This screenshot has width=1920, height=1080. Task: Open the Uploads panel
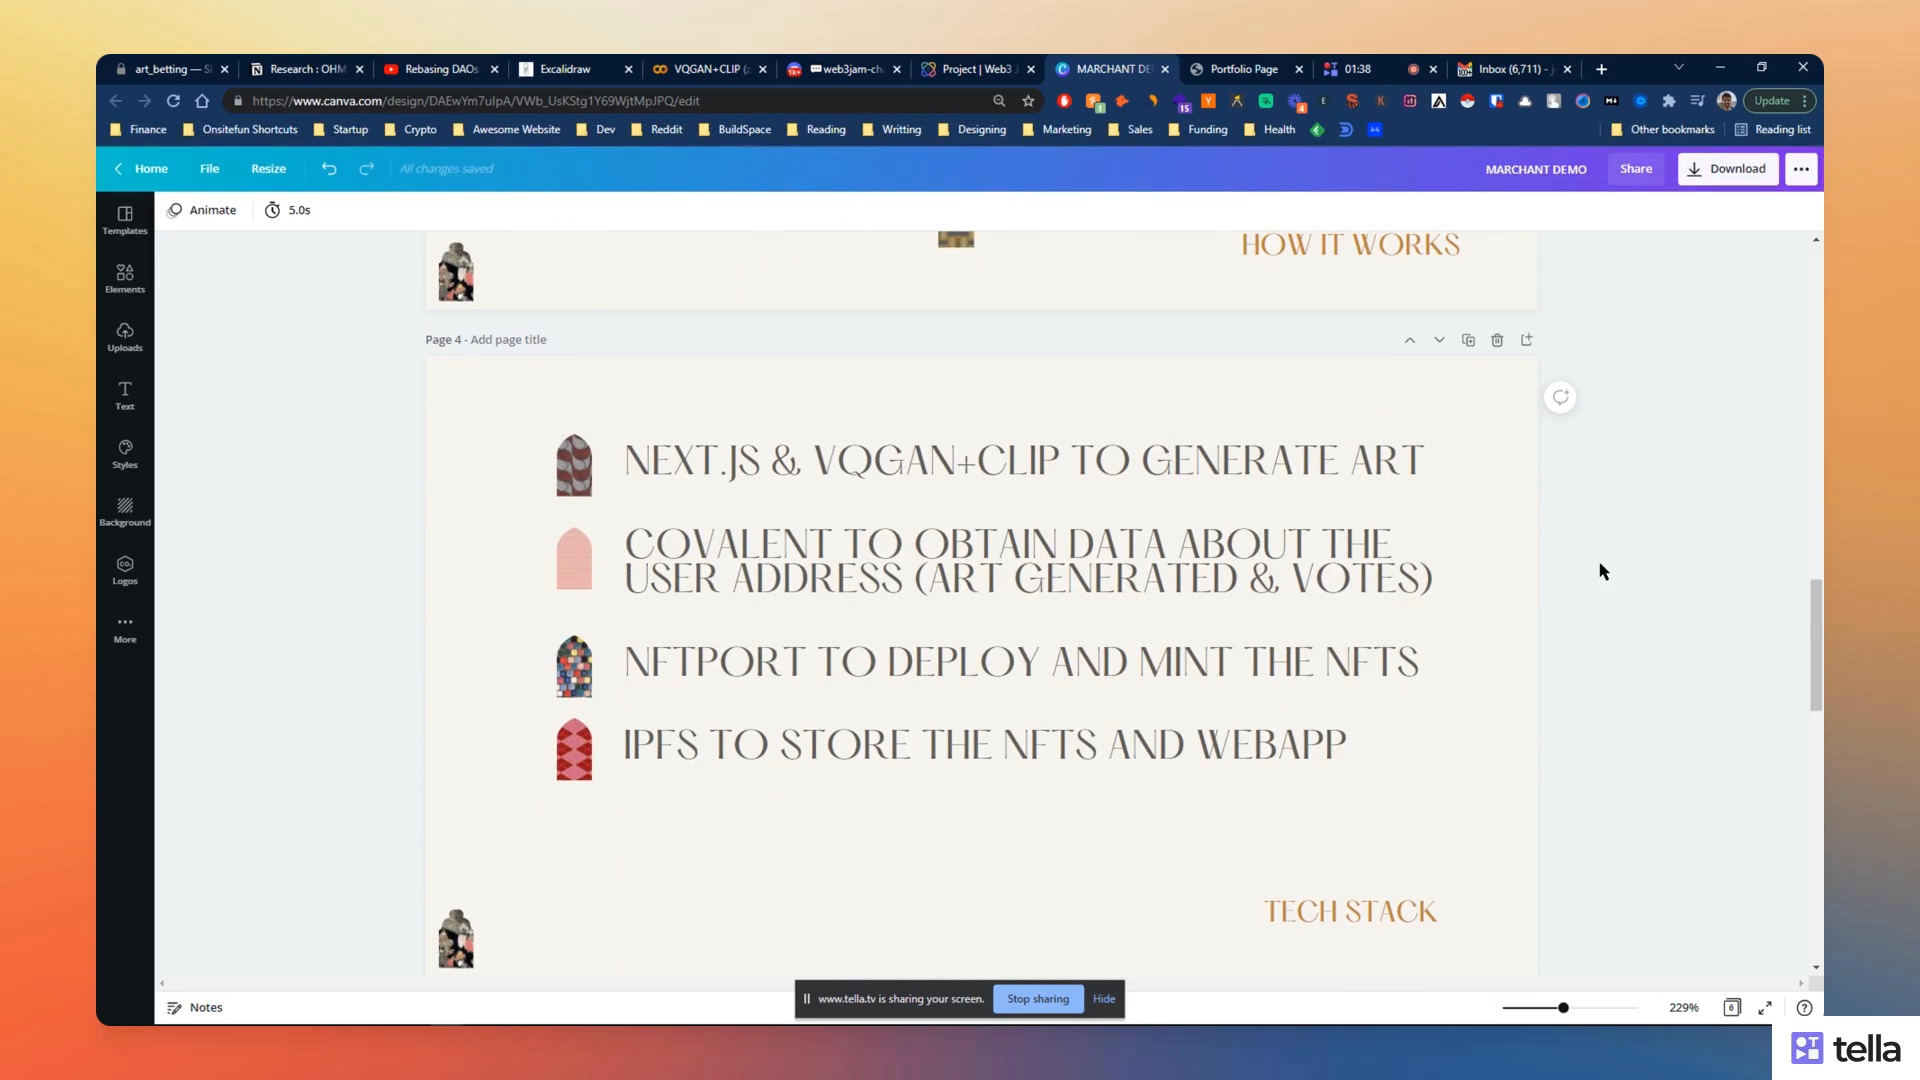125,337
